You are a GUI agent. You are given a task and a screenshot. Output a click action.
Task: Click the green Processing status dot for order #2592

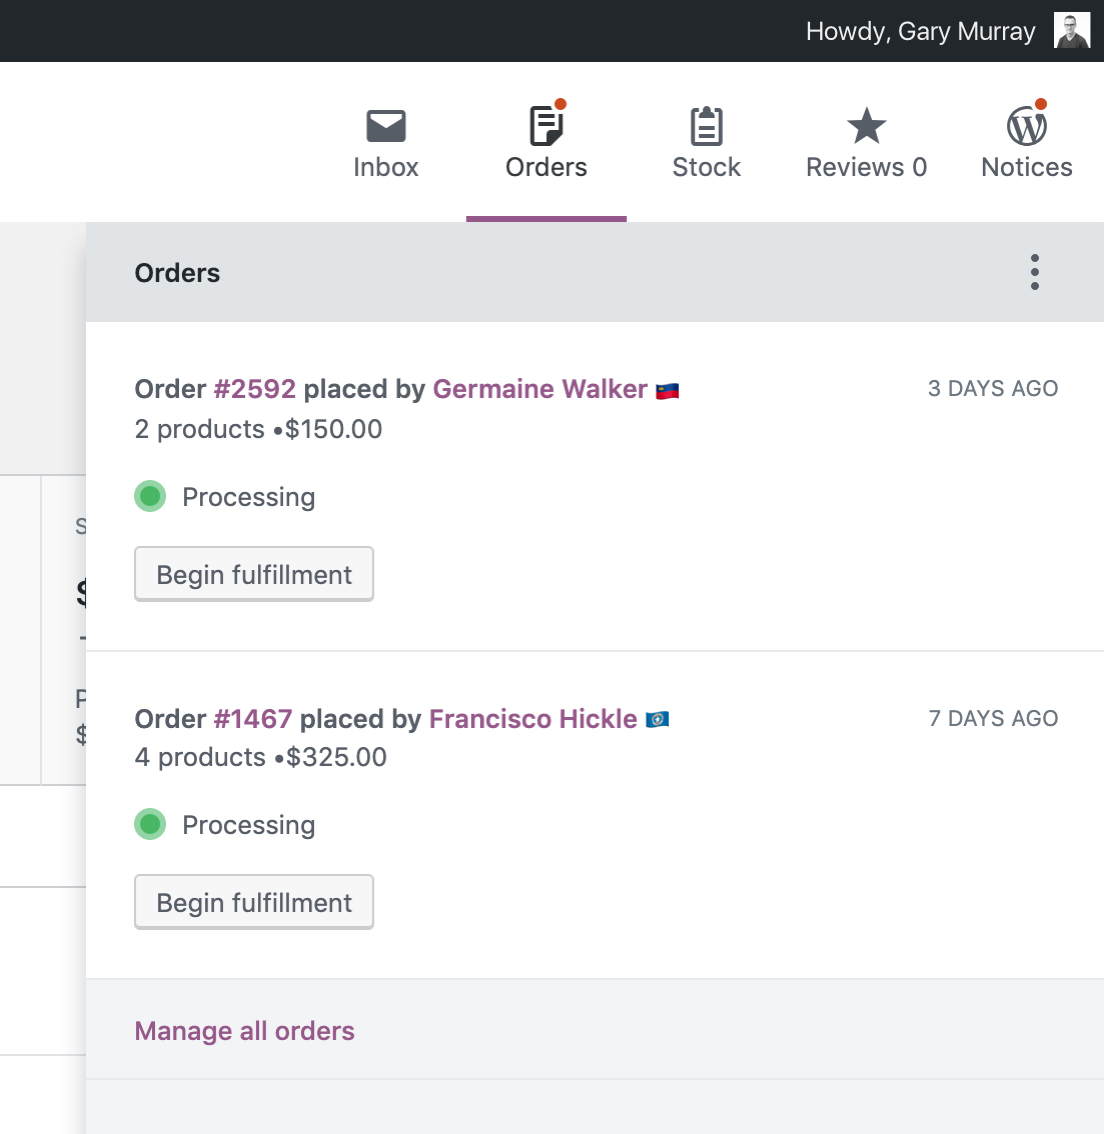(149, 496)
